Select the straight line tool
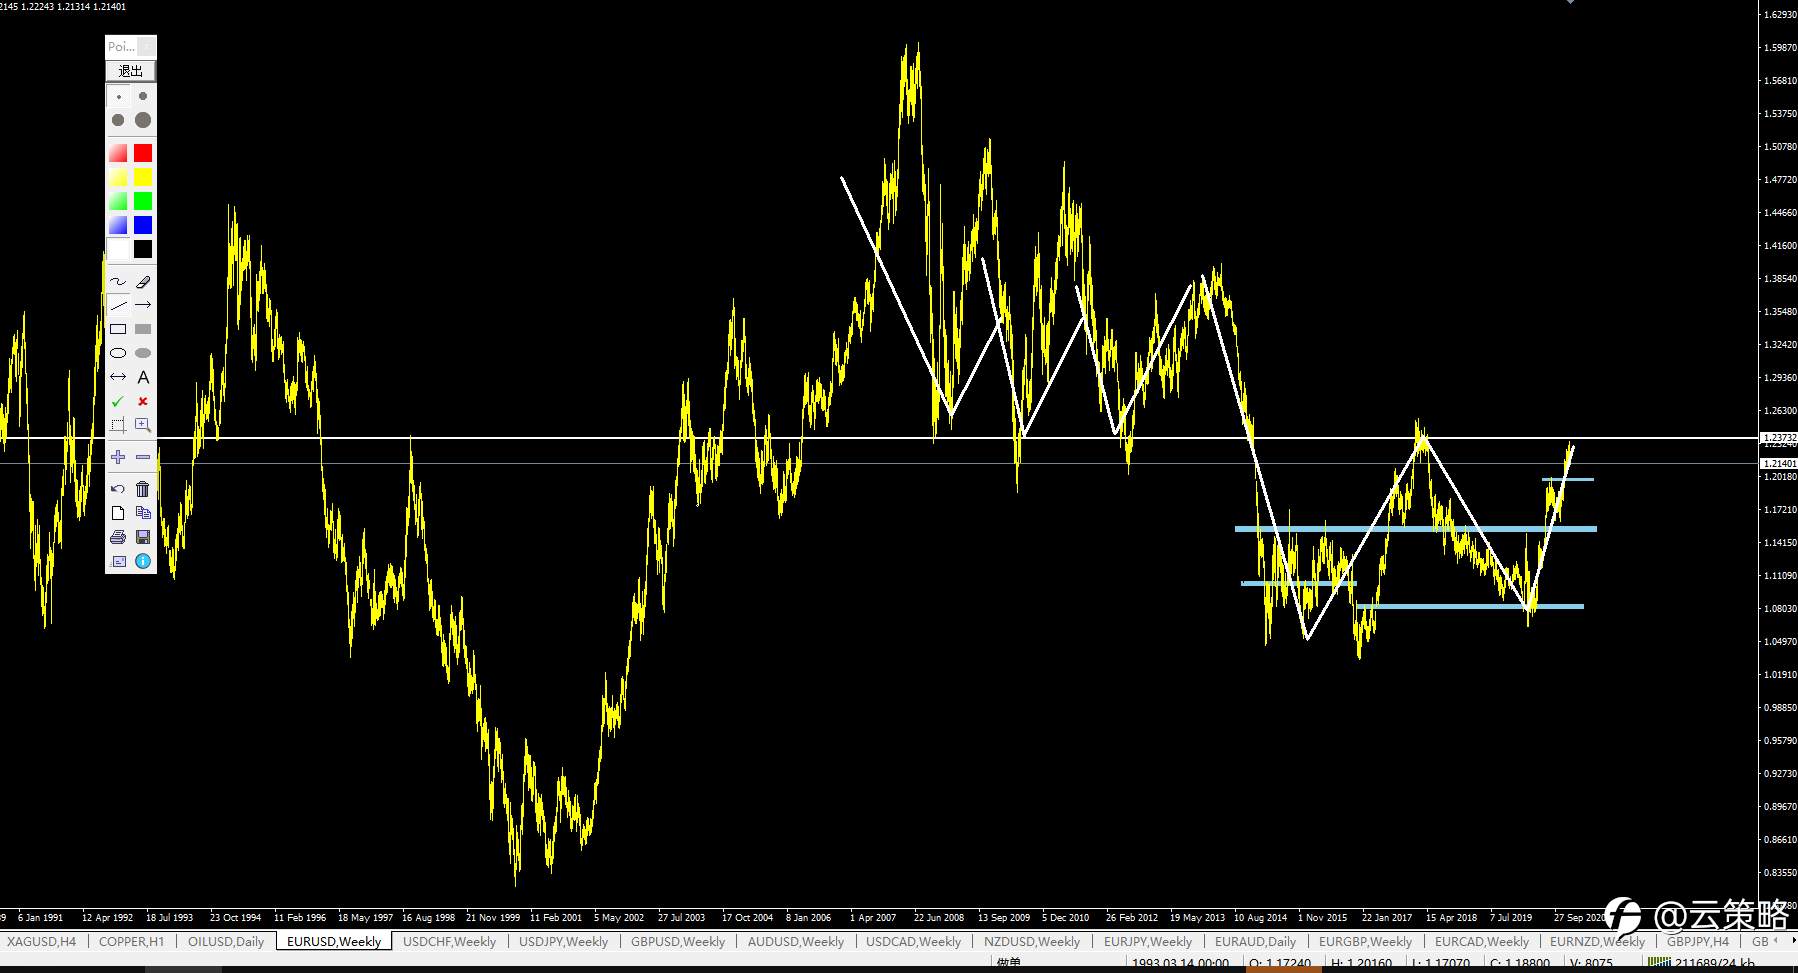This screenshot has width=1798, height=973. coord(118,305)
